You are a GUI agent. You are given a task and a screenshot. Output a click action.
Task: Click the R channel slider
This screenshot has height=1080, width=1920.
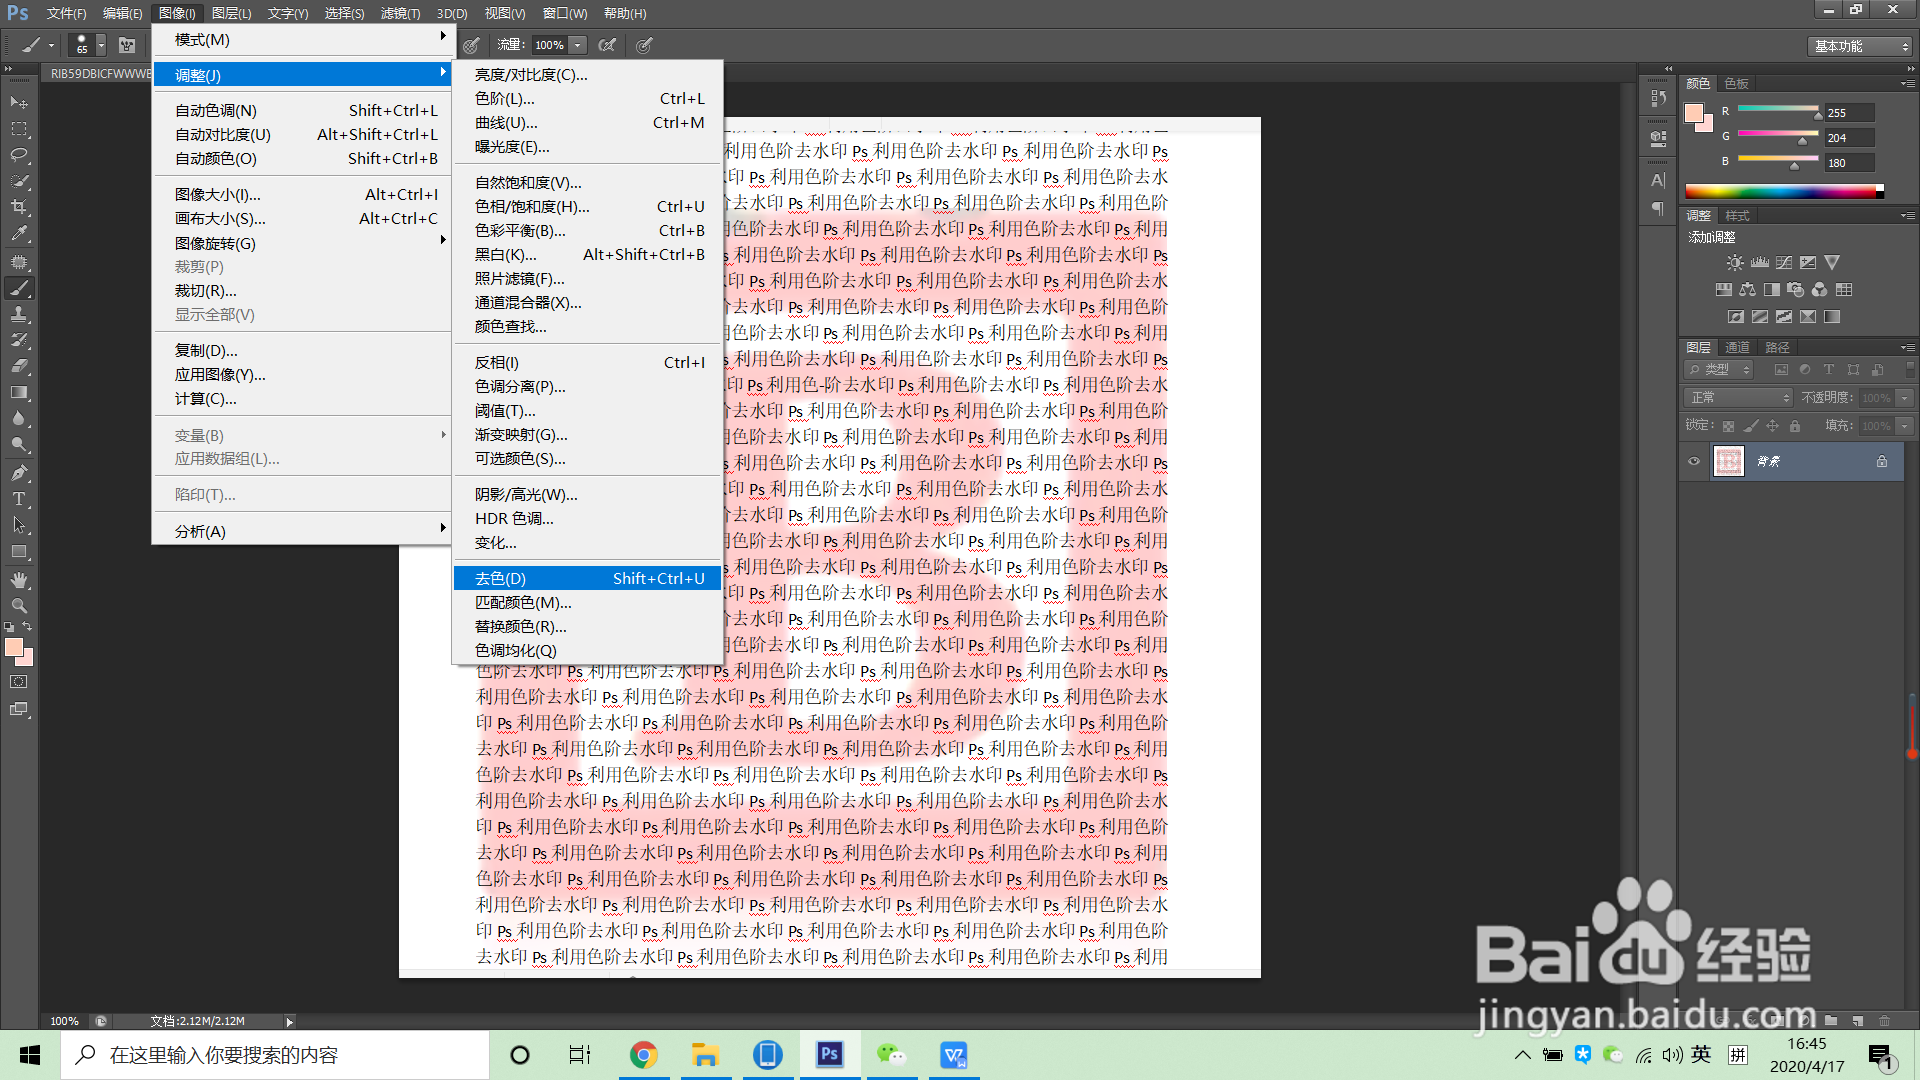point(1778,109)
